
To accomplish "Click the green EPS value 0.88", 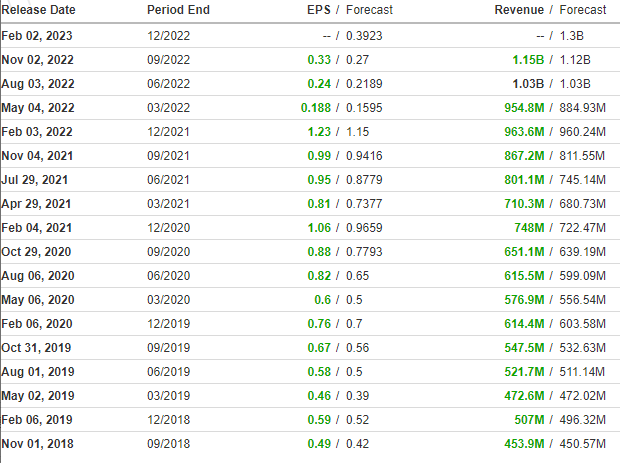I will click(x=319, y=252).
